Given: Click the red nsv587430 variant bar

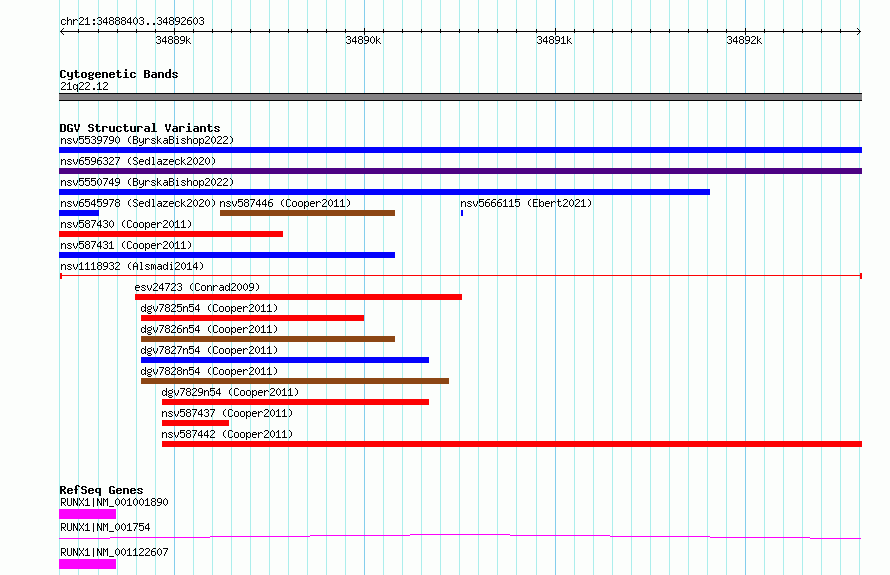Looking at the screenshot, I should point(171,234).
